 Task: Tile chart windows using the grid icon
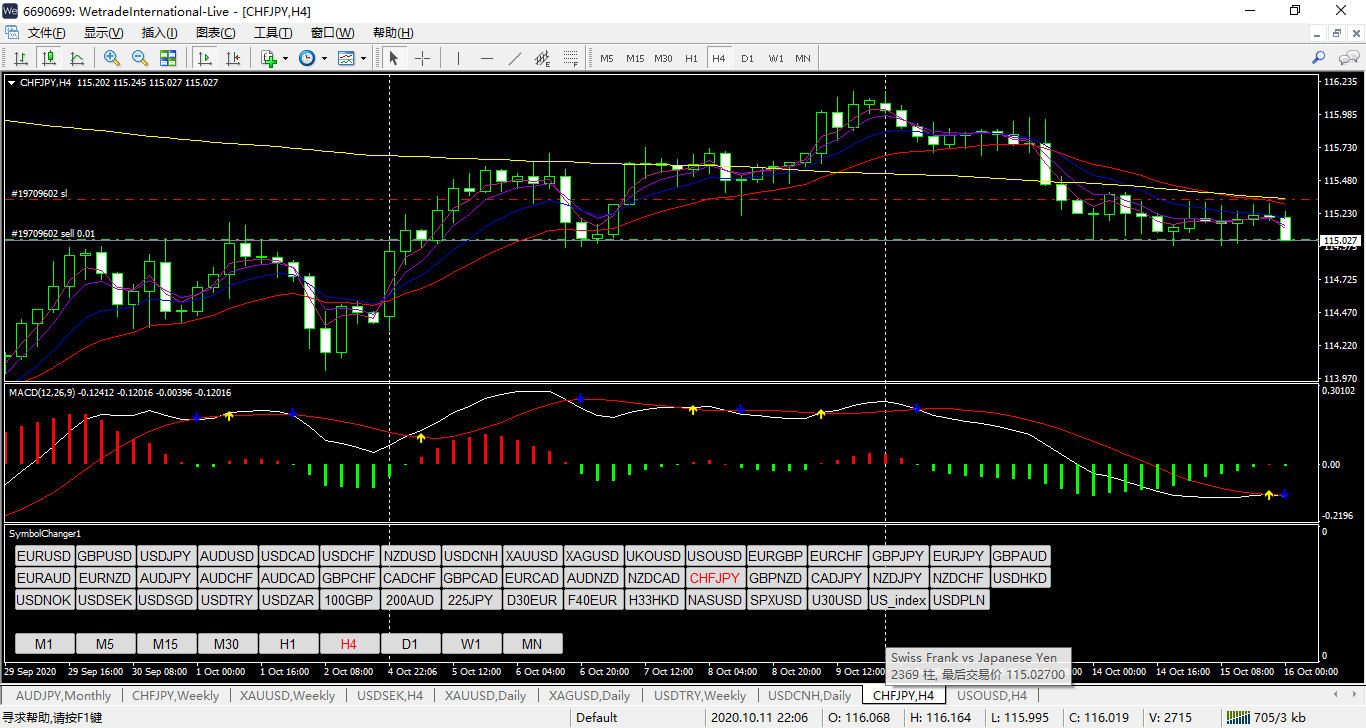click(x=168, y=58)
